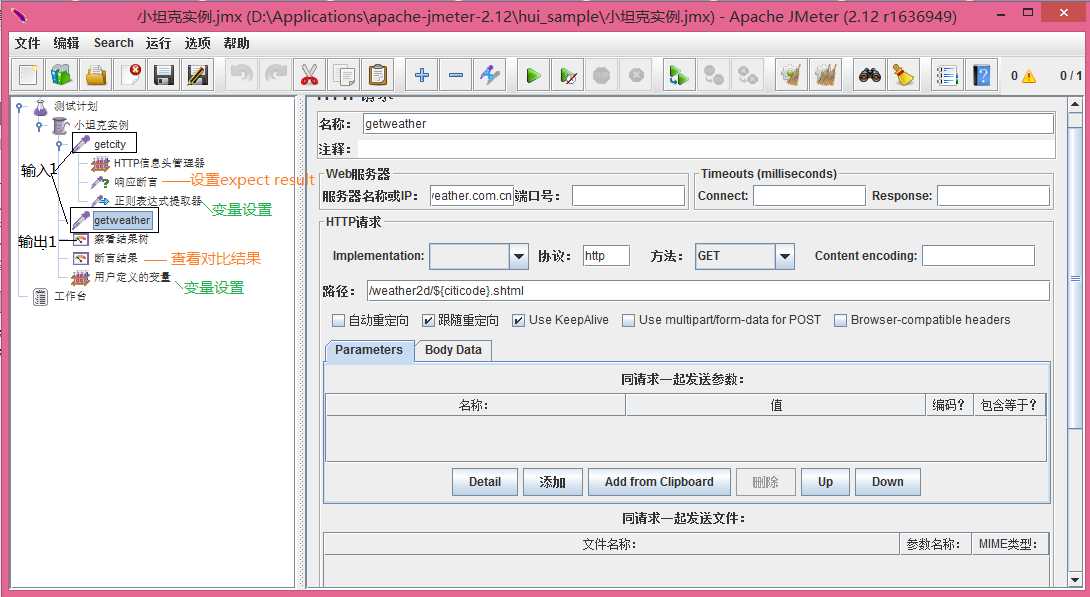Start the test with green play icon

click(533, 74)
